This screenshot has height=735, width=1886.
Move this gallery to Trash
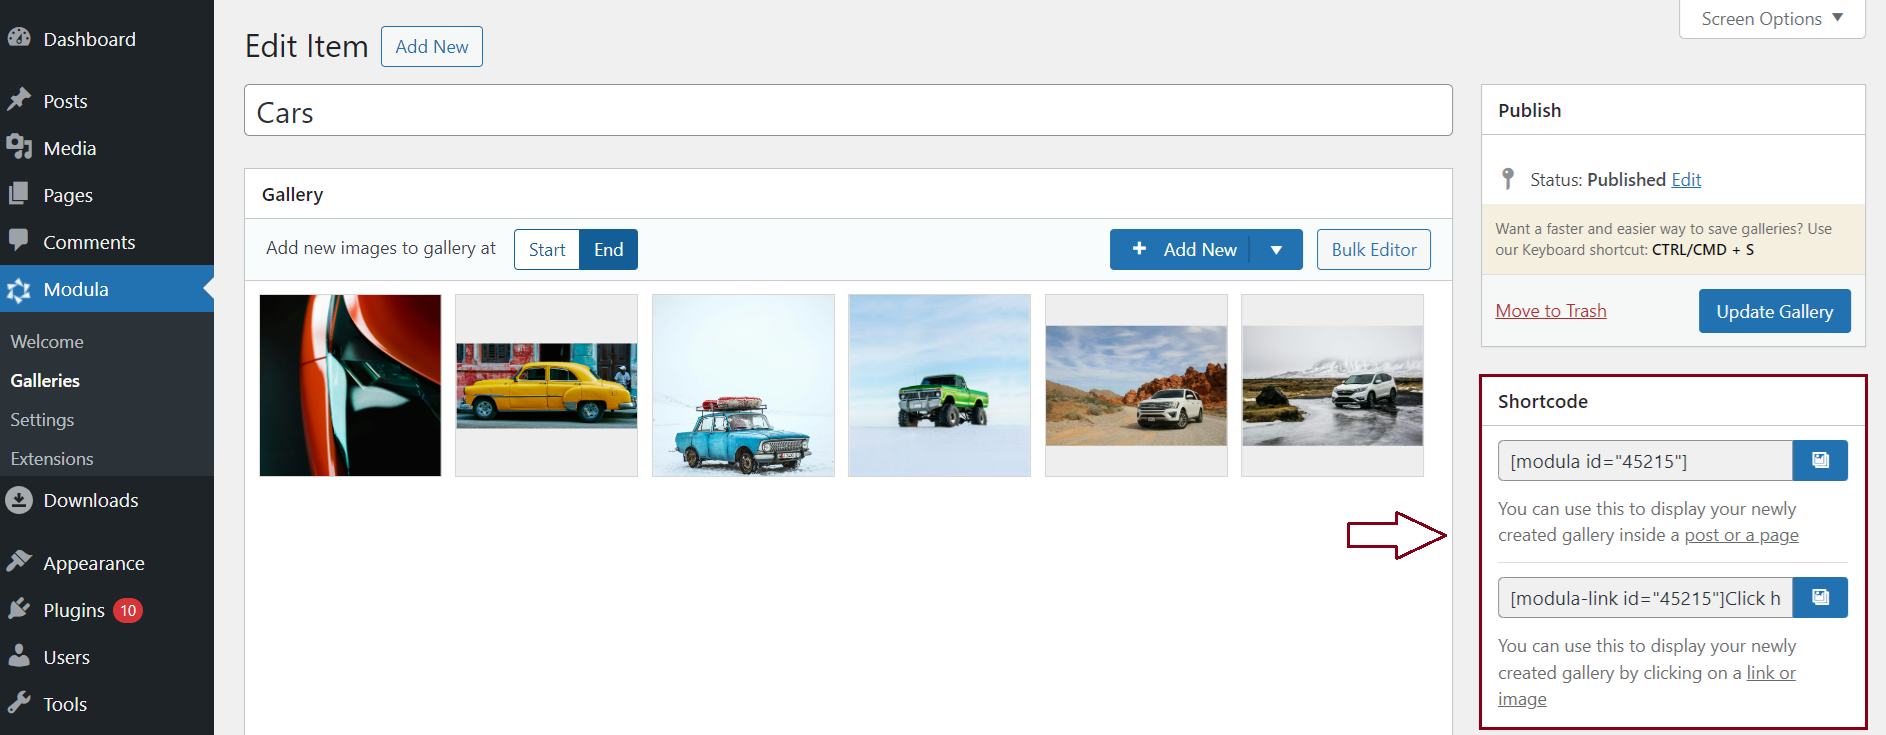click(x=1550, y=311)
